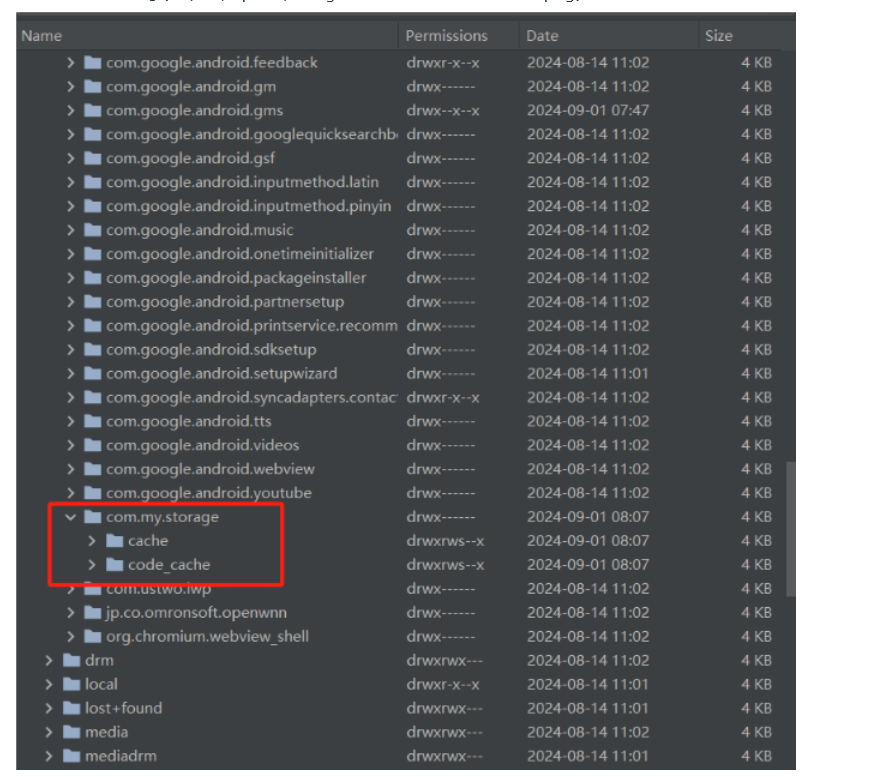Expand the drm directory
This screenshot has width=871, height=777.
point(49,660)
